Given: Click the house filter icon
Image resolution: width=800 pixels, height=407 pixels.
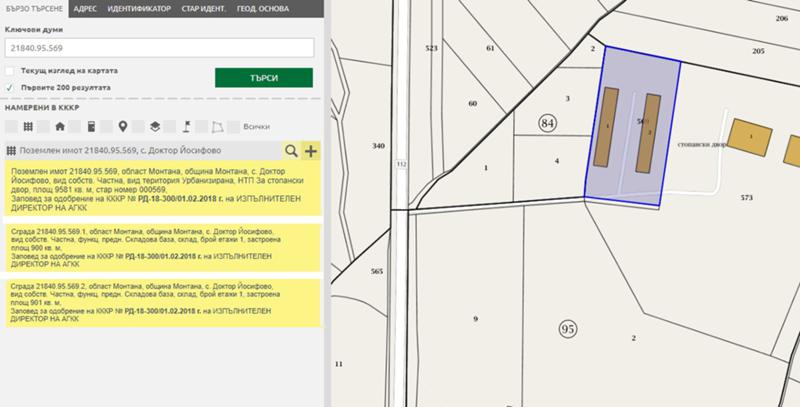Looking at the screenshot, I should (60, 127).
